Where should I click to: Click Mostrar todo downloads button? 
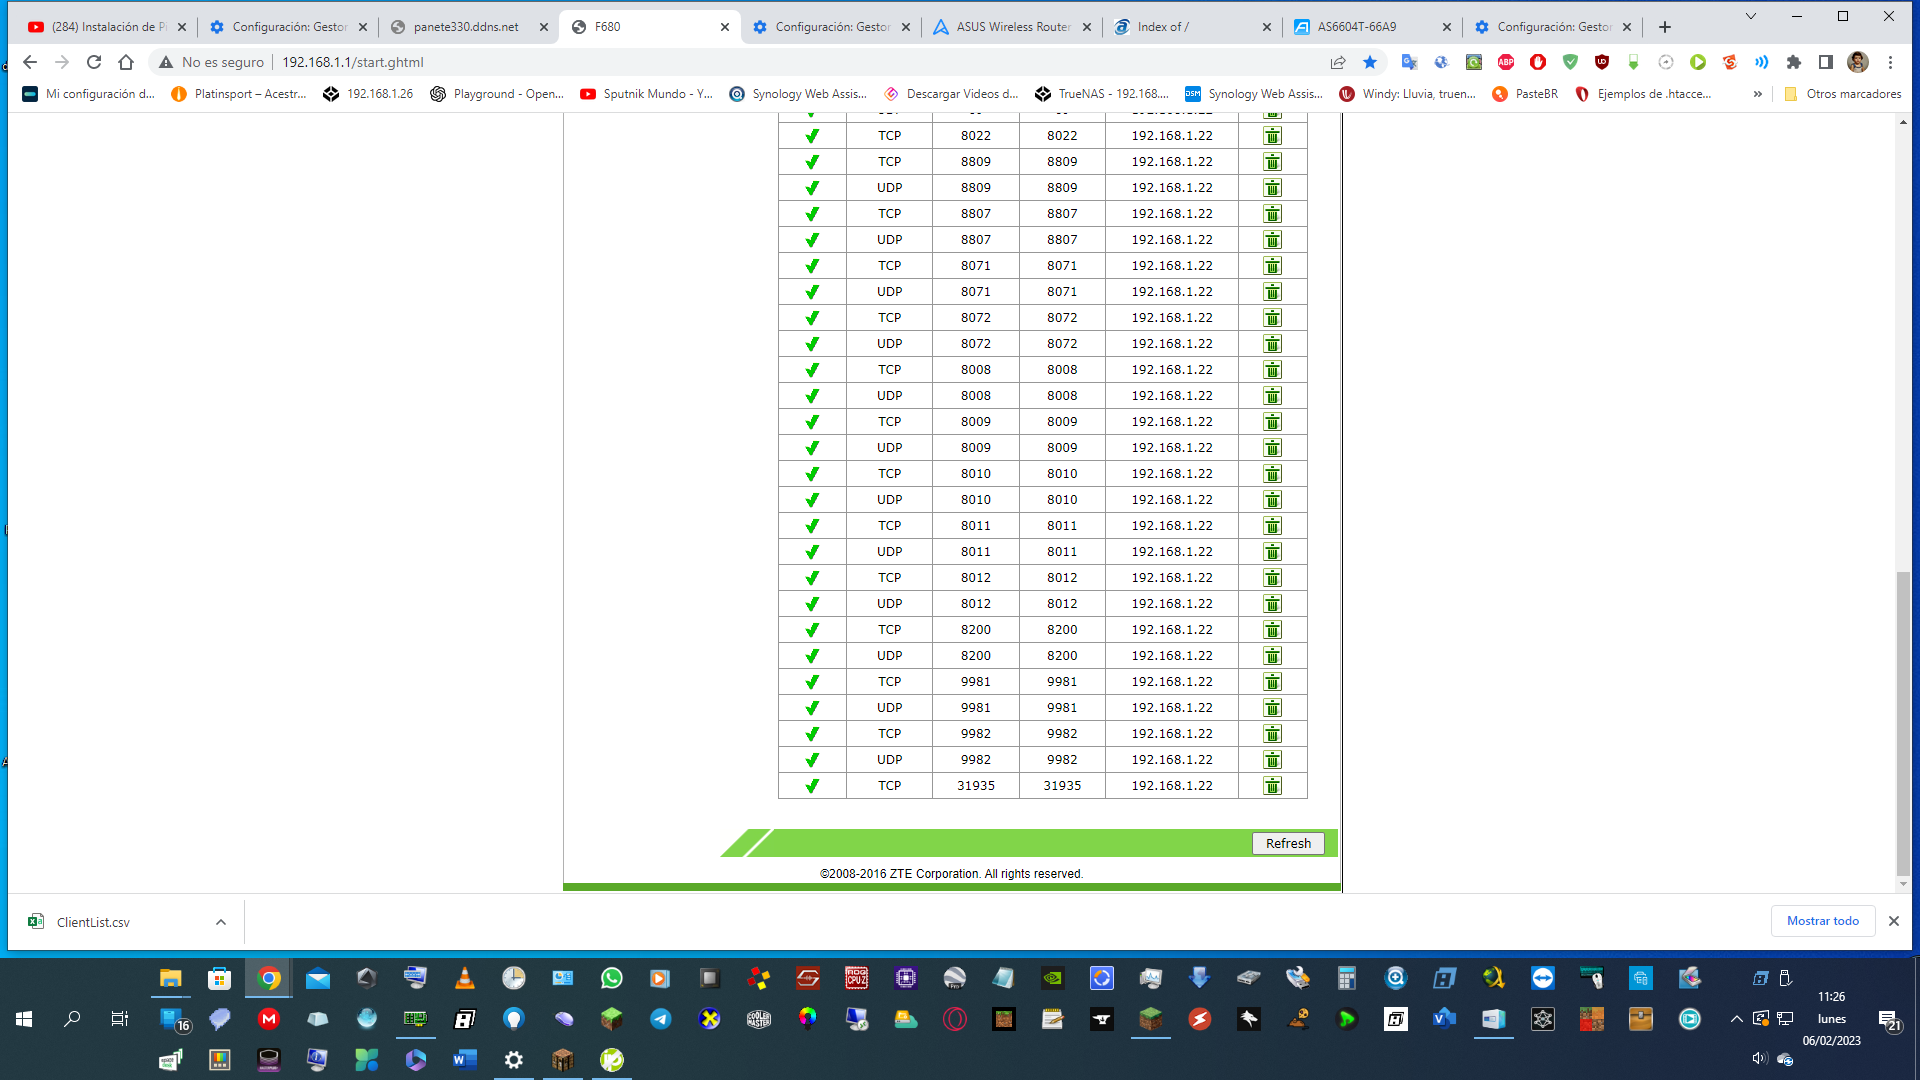(1822, 921)
